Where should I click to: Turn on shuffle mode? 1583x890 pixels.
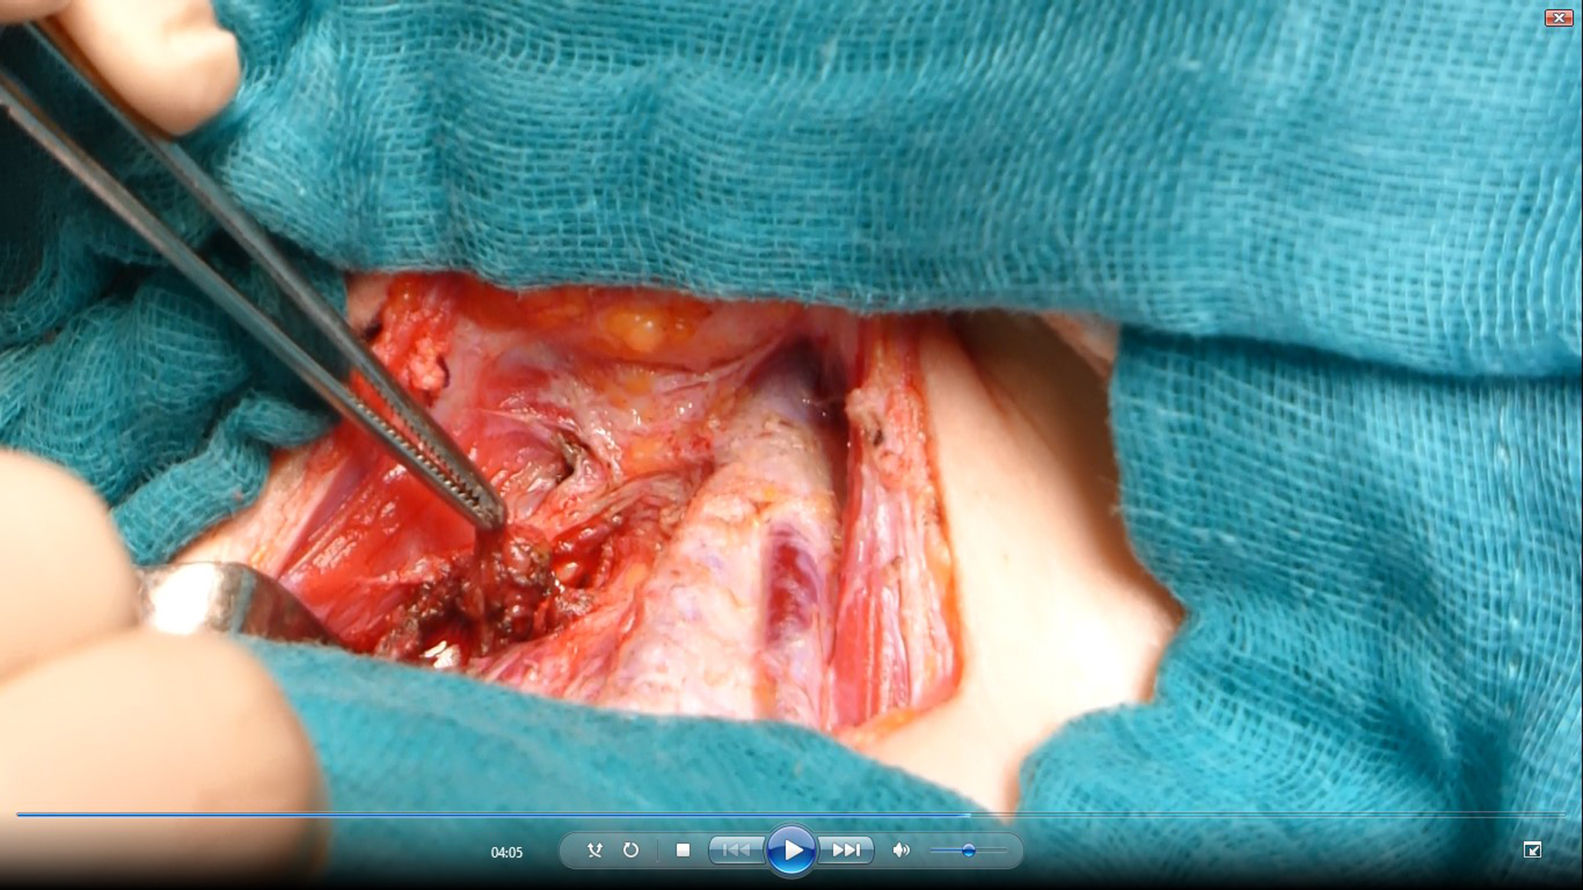[x=595, y=850]
